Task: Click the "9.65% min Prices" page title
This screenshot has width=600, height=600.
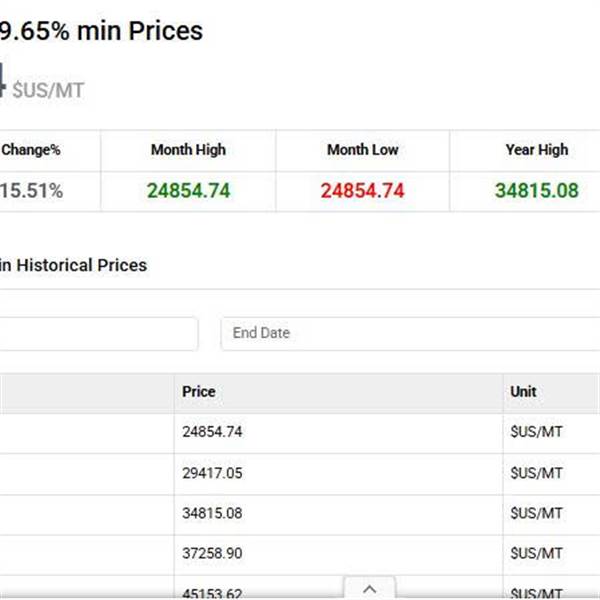Action: 101,31
